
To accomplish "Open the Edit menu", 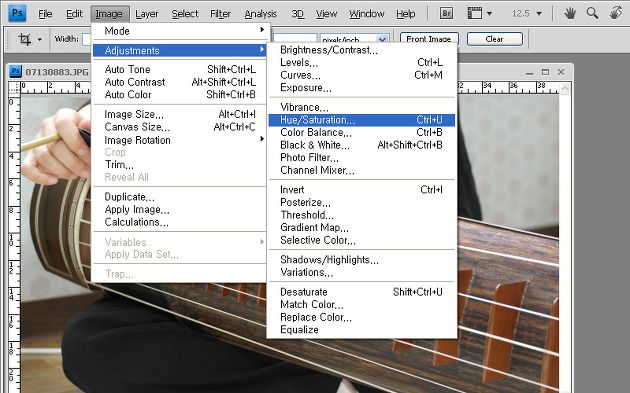I will click(x=74, y=14).
